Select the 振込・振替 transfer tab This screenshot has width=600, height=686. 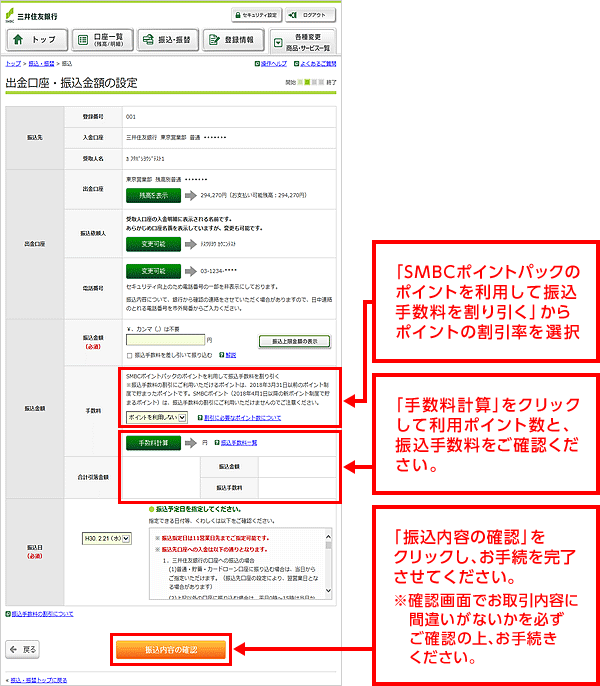[x=168, y=40]
